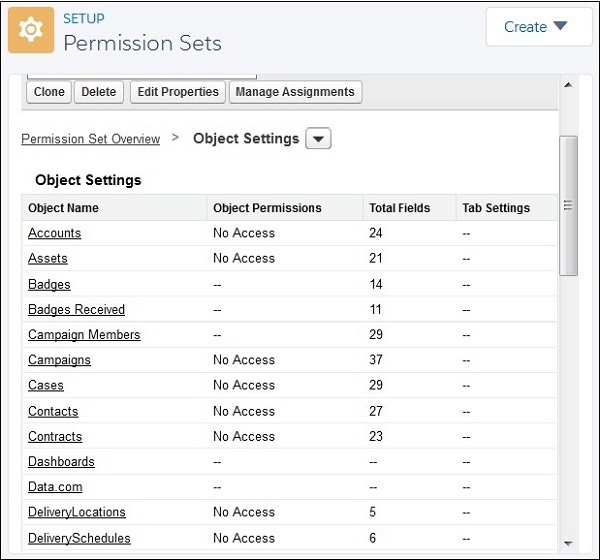Viewport: 600px width, 560px height.
Task: Select the Badges Received link
Action: pyautogui.click(x=77, y=309)
